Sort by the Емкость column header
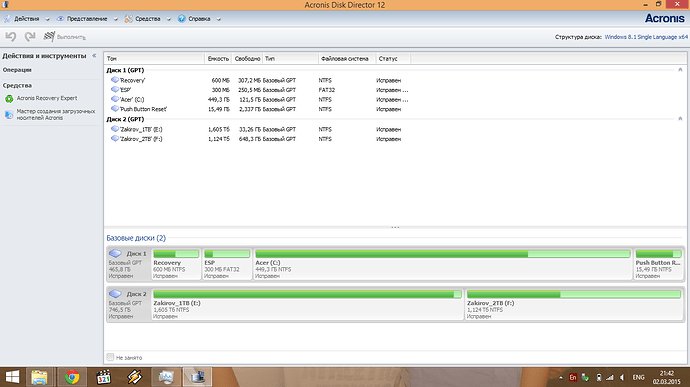Screen dimensions: 690x387 [x=218, y=59]
